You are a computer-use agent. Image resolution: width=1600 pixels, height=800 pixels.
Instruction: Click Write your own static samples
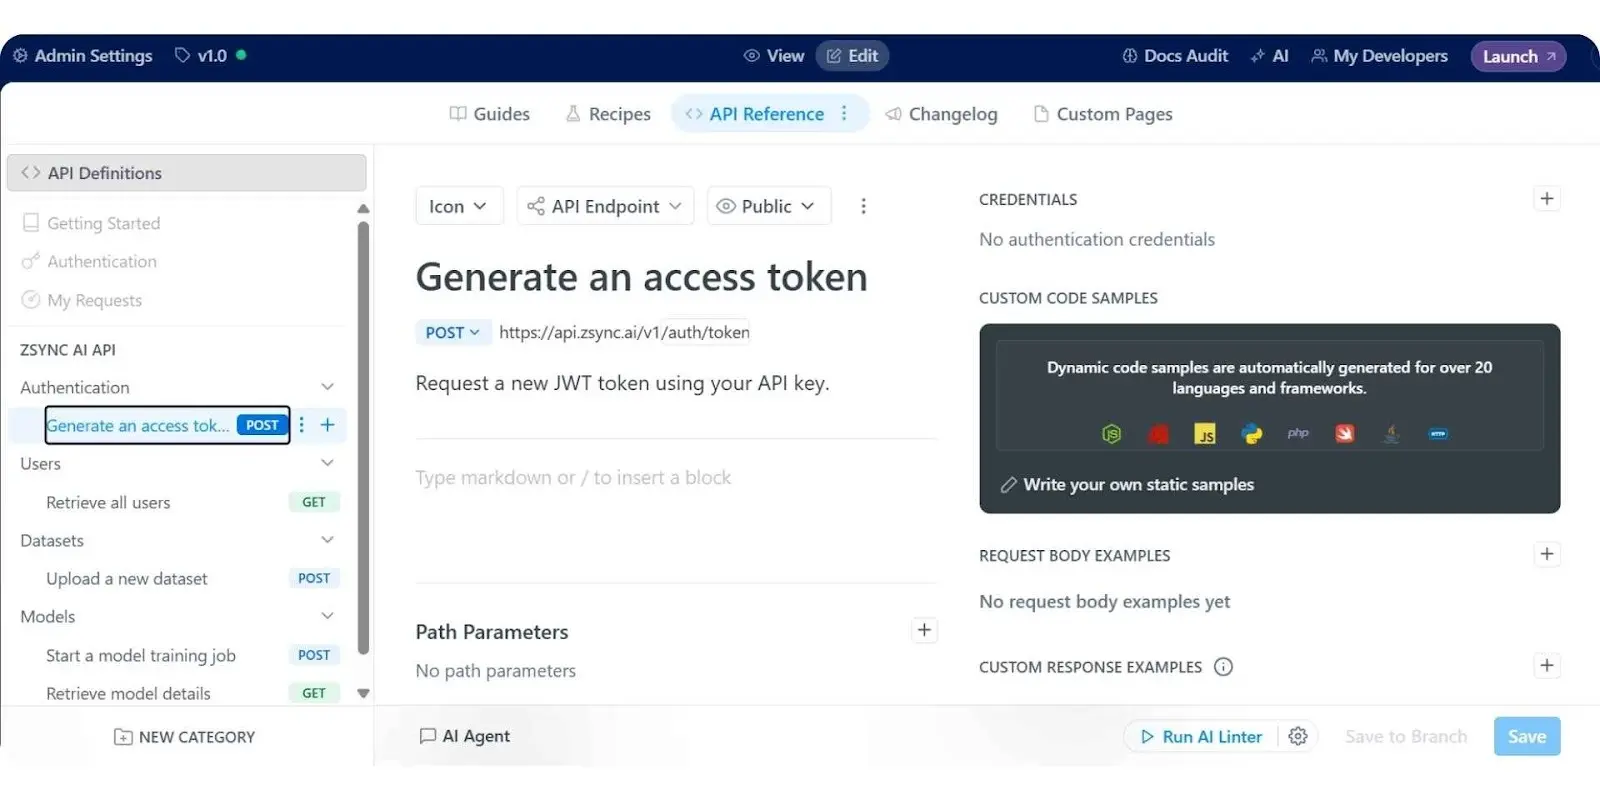(1127, 484)
